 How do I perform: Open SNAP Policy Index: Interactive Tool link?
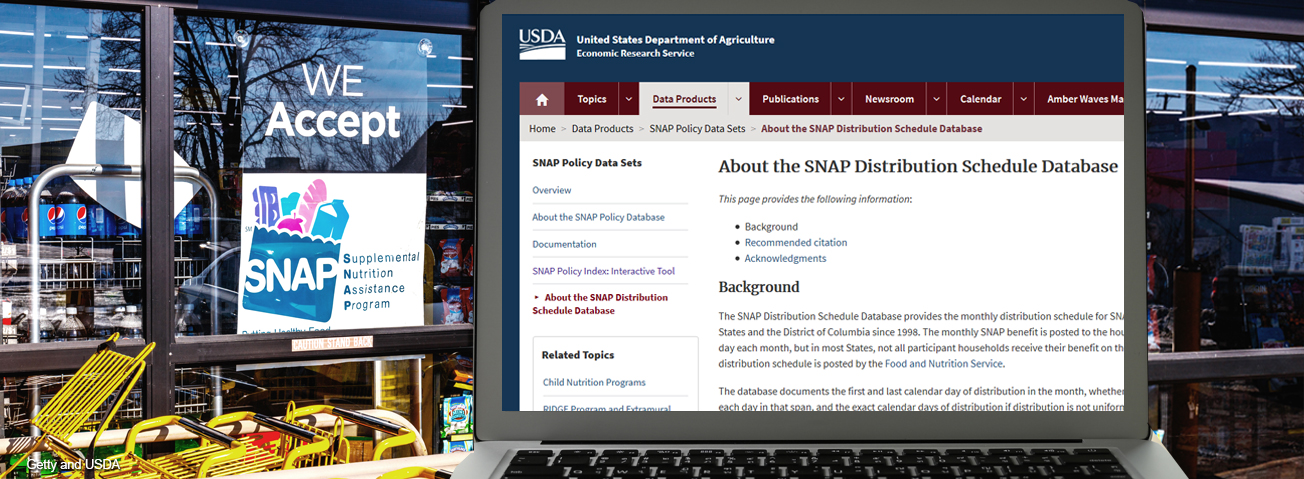[603, 271]
